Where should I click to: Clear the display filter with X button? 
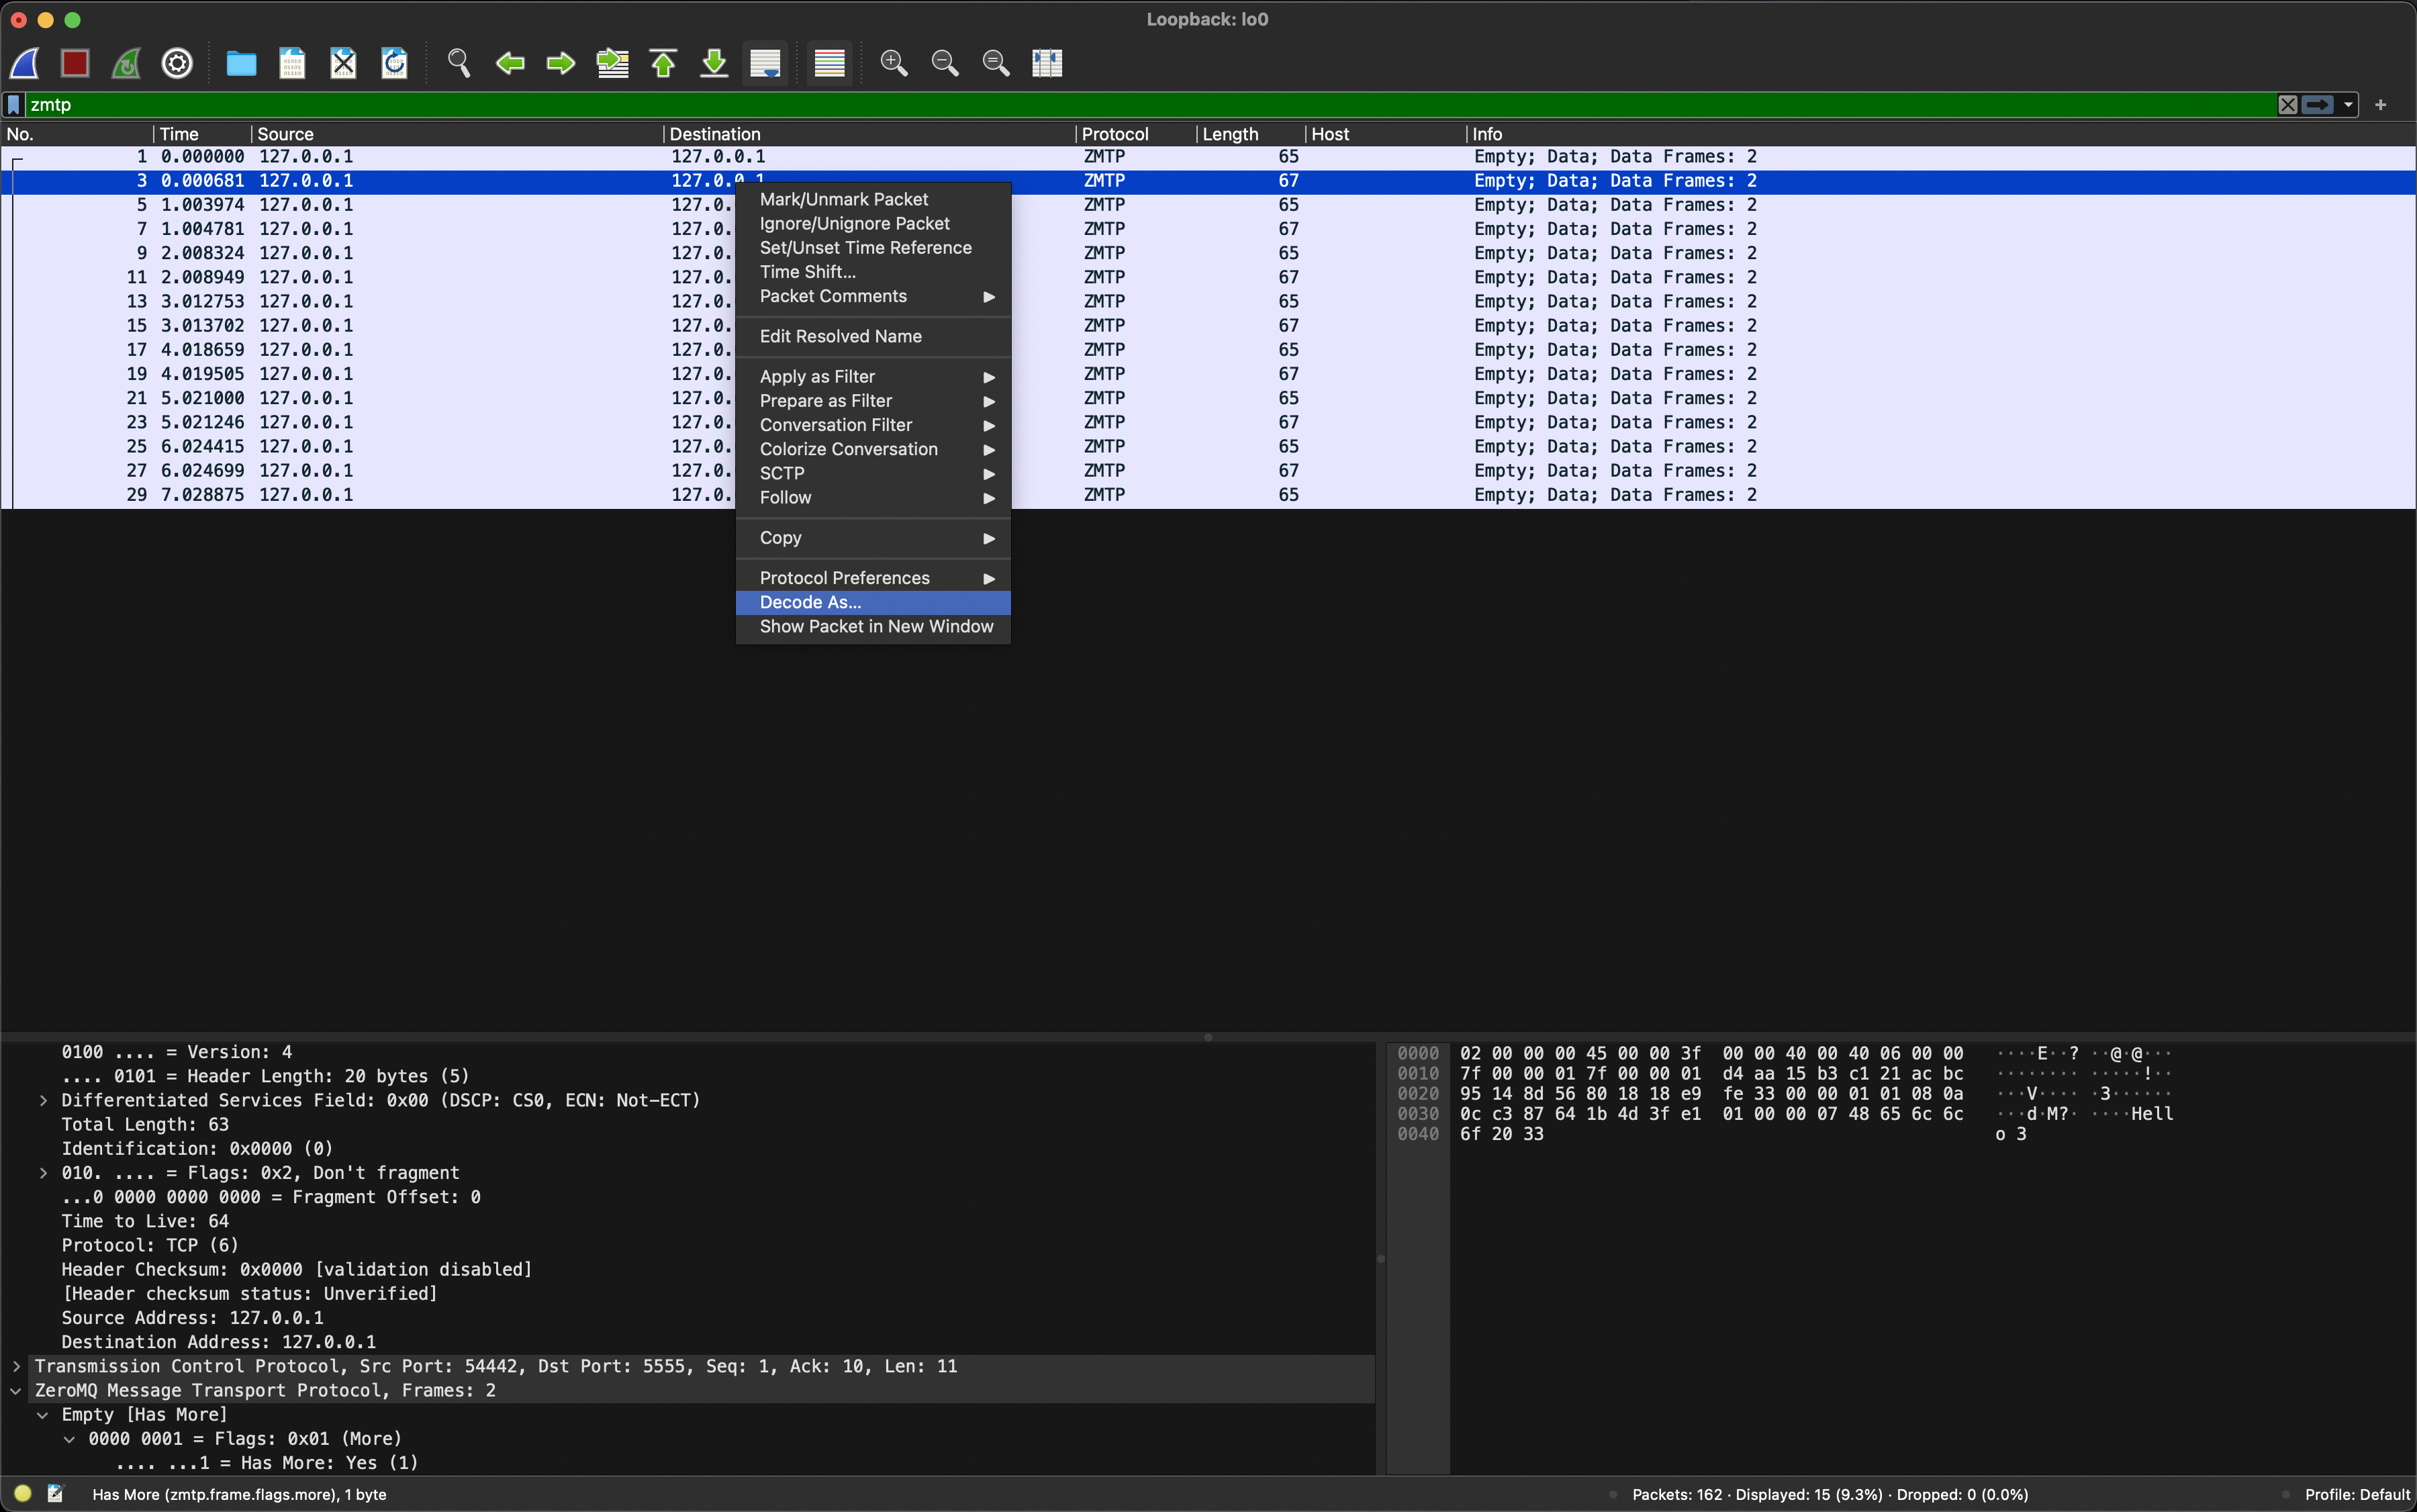click(2287, 105)
